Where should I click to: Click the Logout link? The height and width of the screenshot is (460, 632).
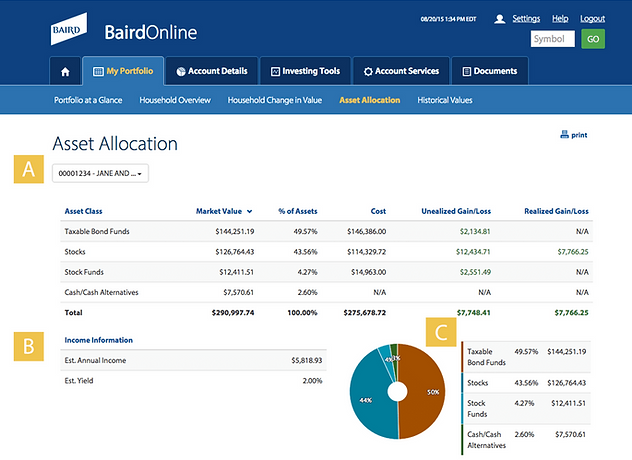pos(592,19)
